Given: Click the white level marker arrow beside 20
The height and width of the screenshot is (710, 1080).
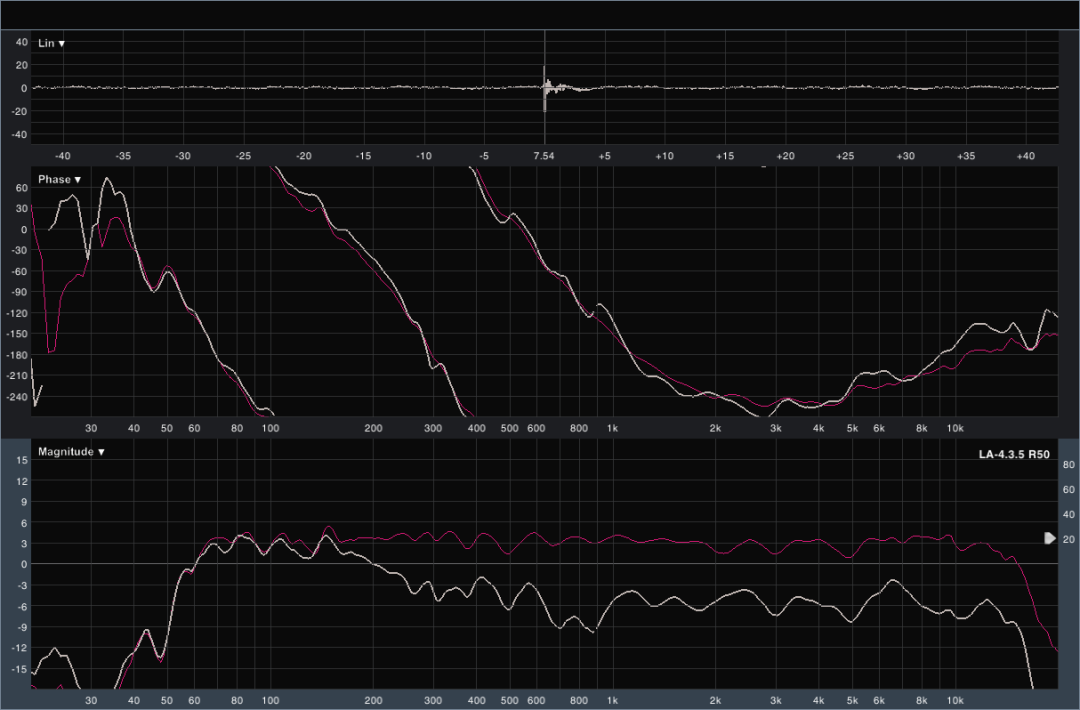Looking at the screenshot, I should [x=1050, y=538].
